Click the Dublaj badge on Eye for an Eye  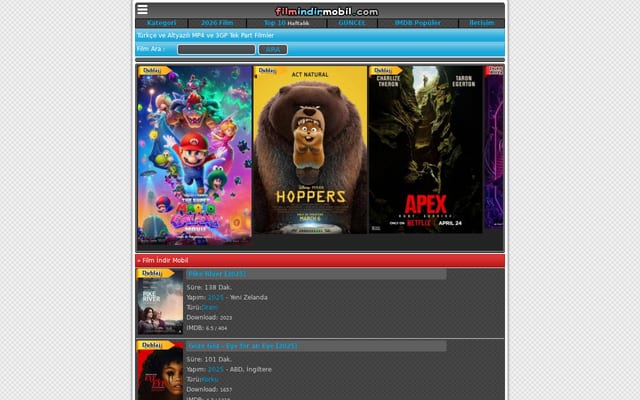pos(155,345)
